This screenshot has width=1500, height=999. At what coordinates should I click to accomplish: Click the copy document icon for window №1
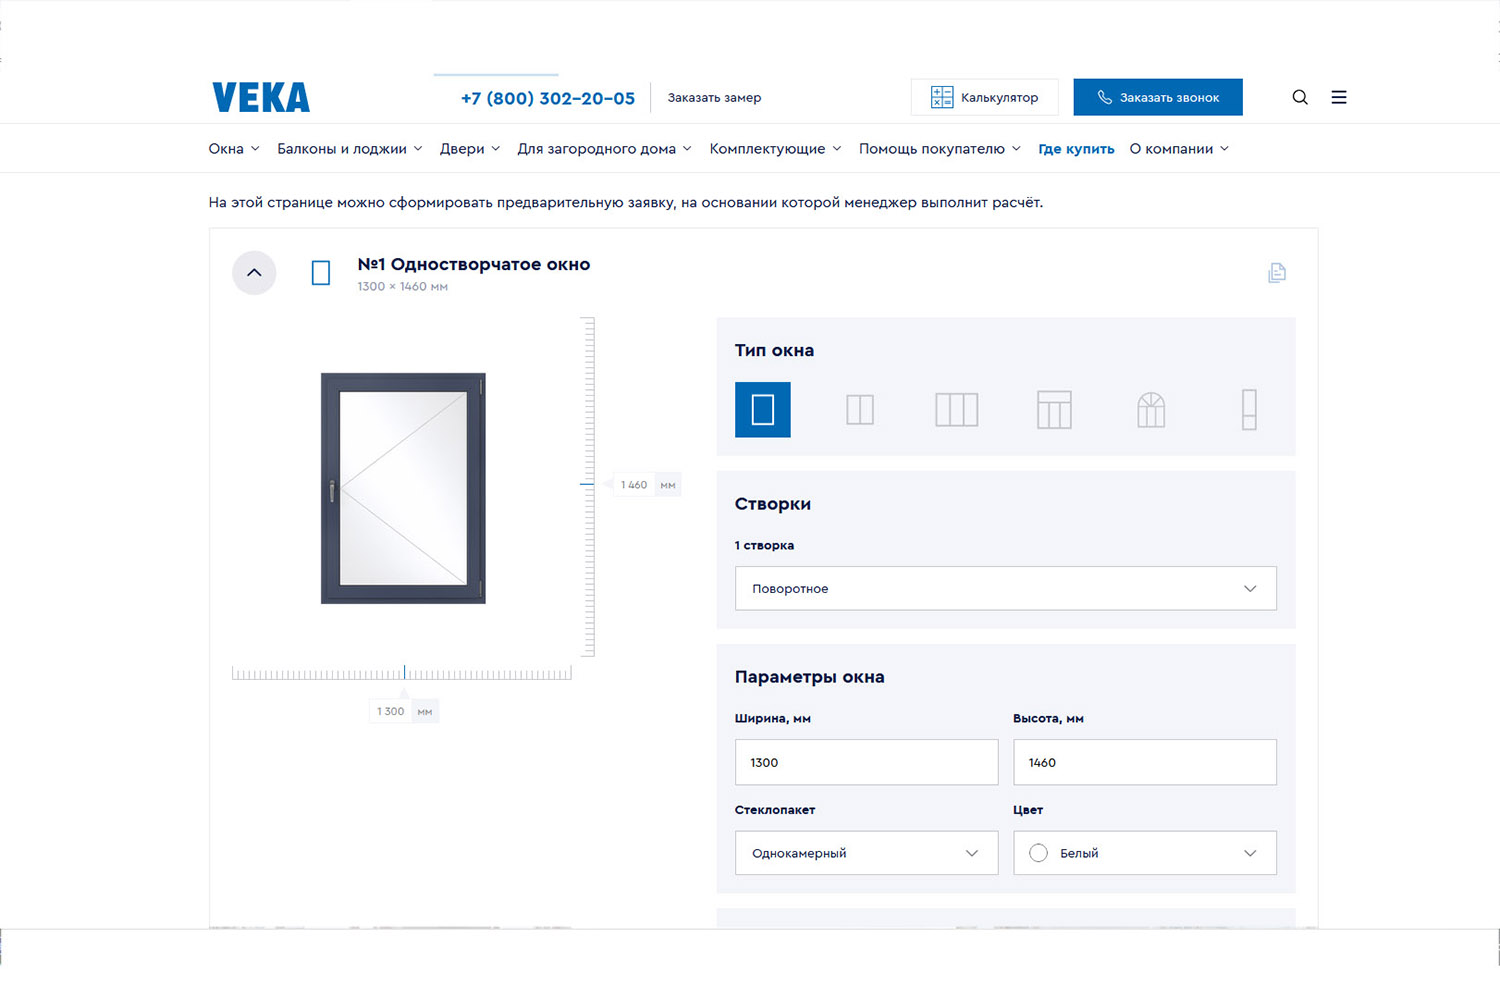(x=1276, y=272)
